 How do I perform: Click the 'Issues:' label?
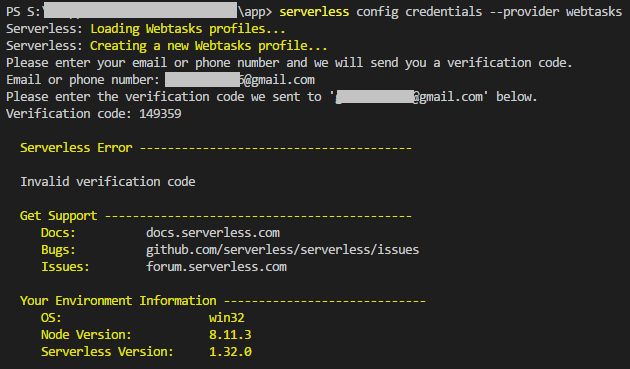coord(65,266)
